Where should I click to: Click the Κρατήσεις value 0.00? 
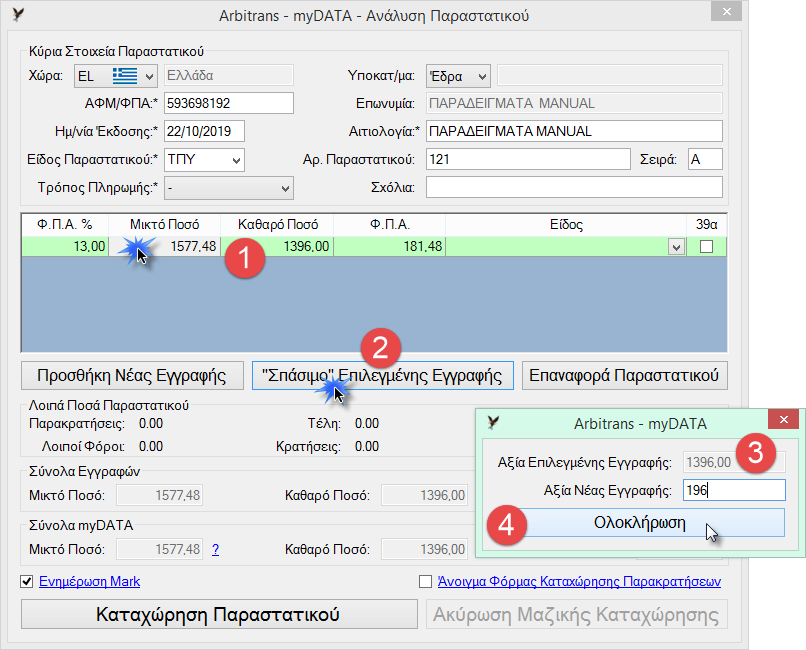[x=367, y=447]
